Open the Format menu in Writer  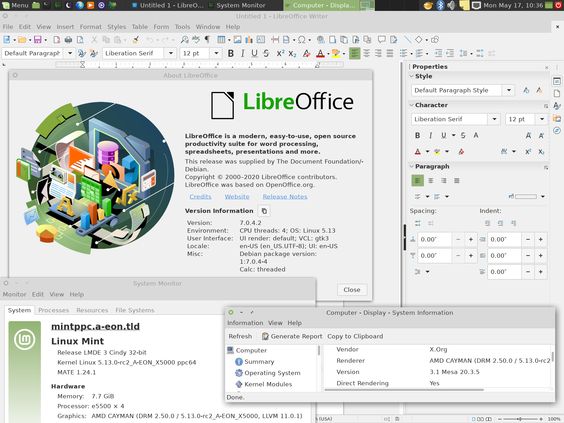(90, 27)
